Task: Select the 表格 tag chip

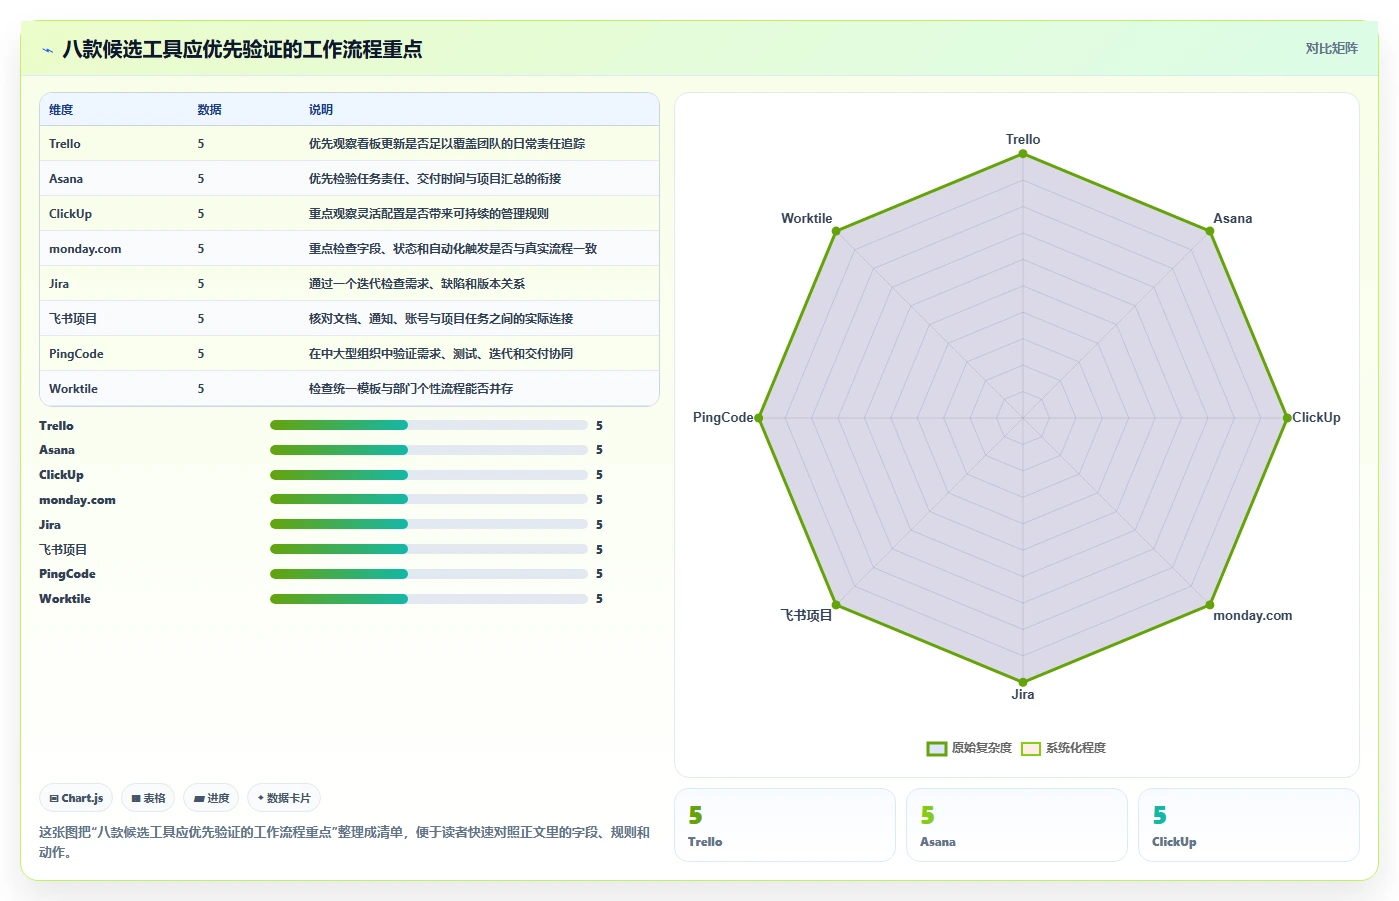Action: [x=148, y=798]
